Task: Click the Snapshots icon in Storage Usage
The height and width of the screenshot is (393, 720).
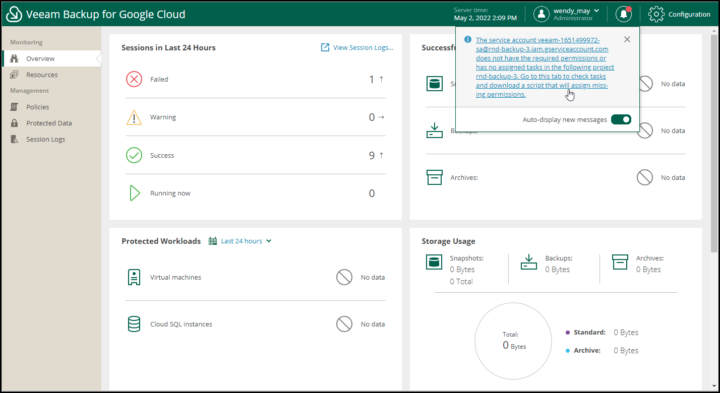Action: click(x=434, y=262)
